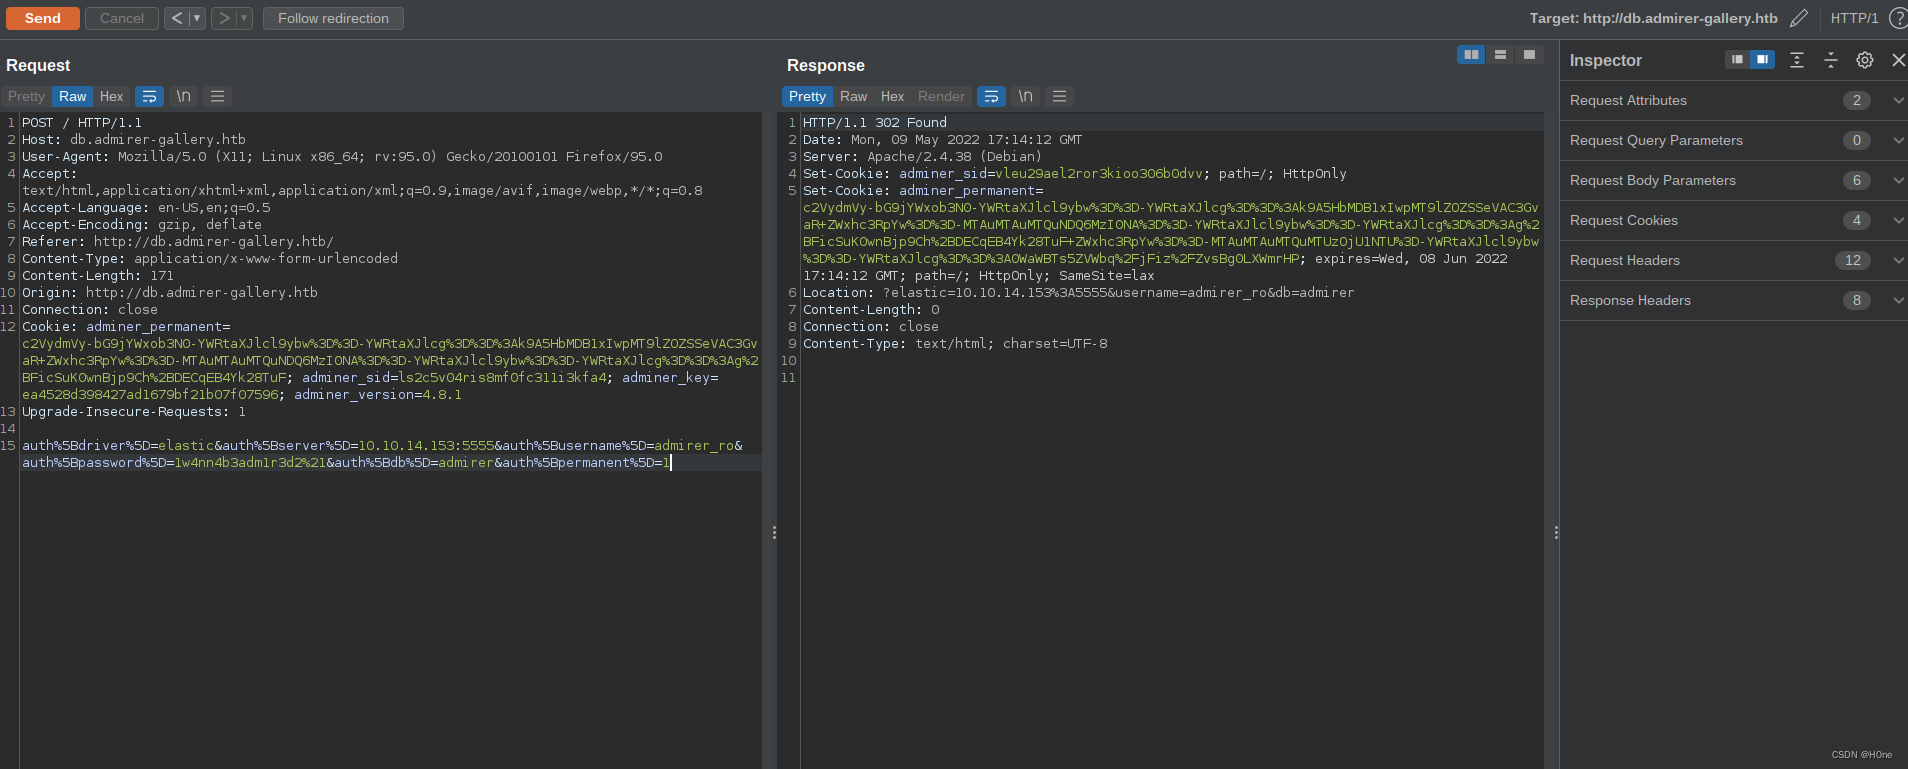1908x769 pixels.
Task: Click the adminer_sid Set-Cookie response line
Action: pyautogui.click(x=1075, y=173)
